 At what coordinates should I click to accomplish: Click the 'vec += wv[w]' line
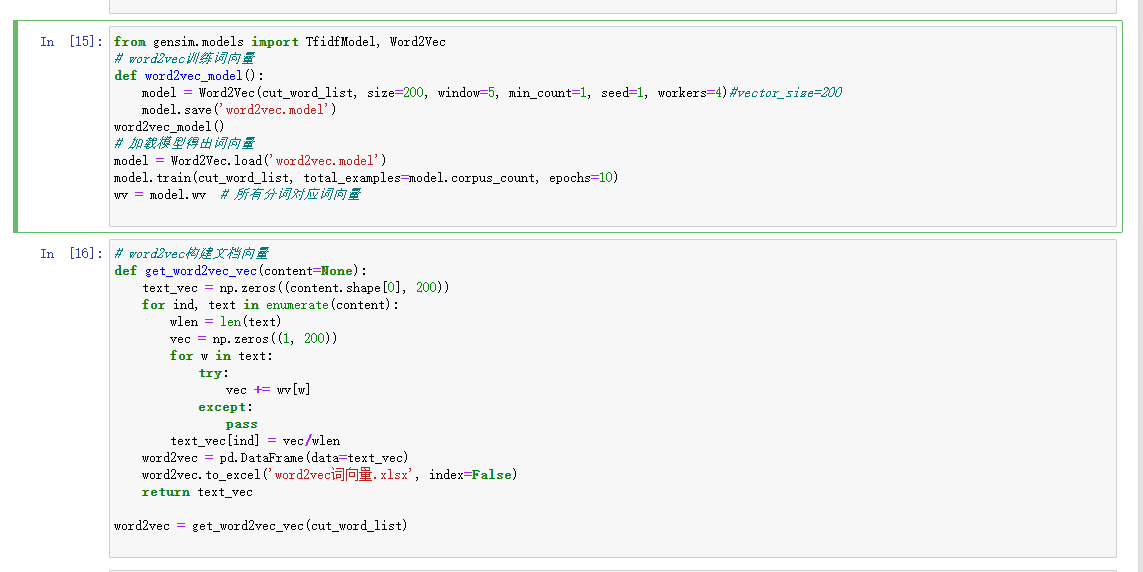click(268, 390)
